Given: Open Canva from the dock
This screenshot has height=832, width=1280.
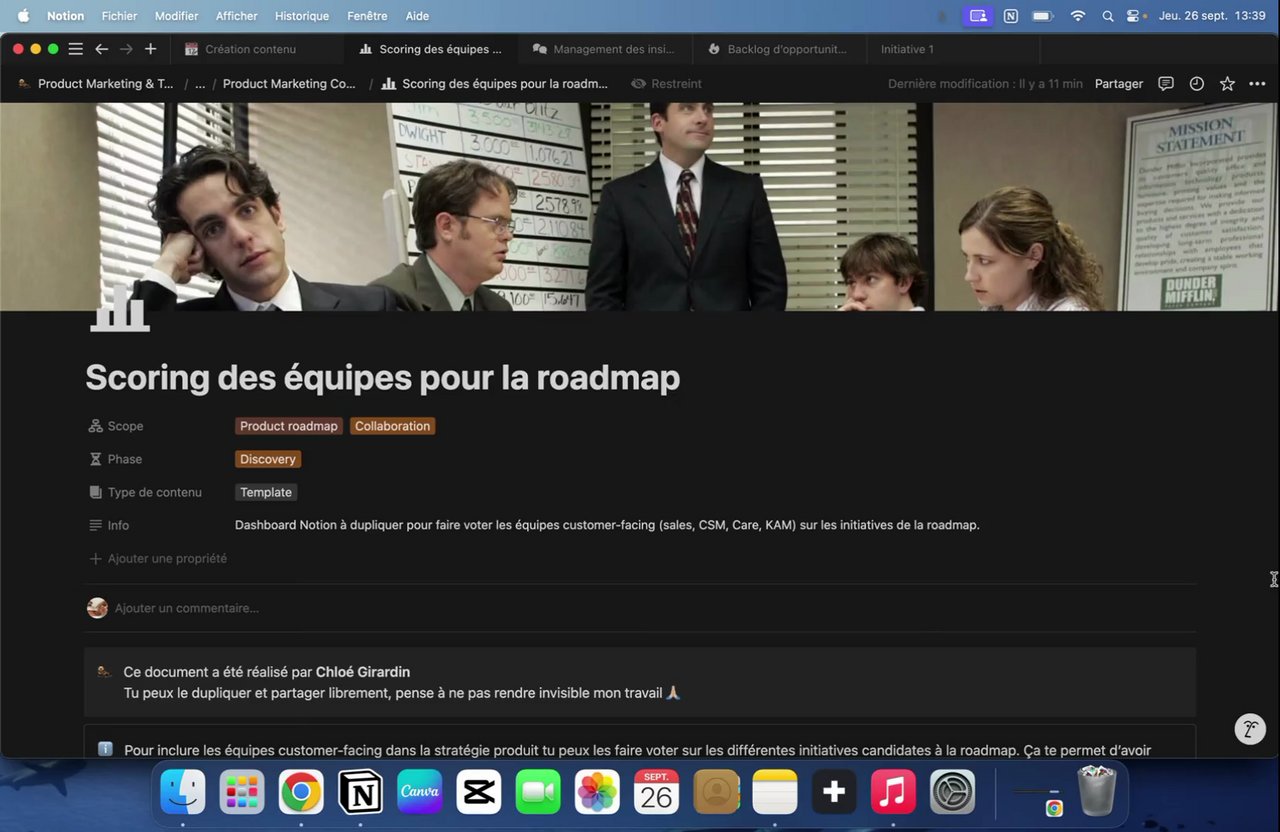Looking at the screenshot, I should (419, 793).
